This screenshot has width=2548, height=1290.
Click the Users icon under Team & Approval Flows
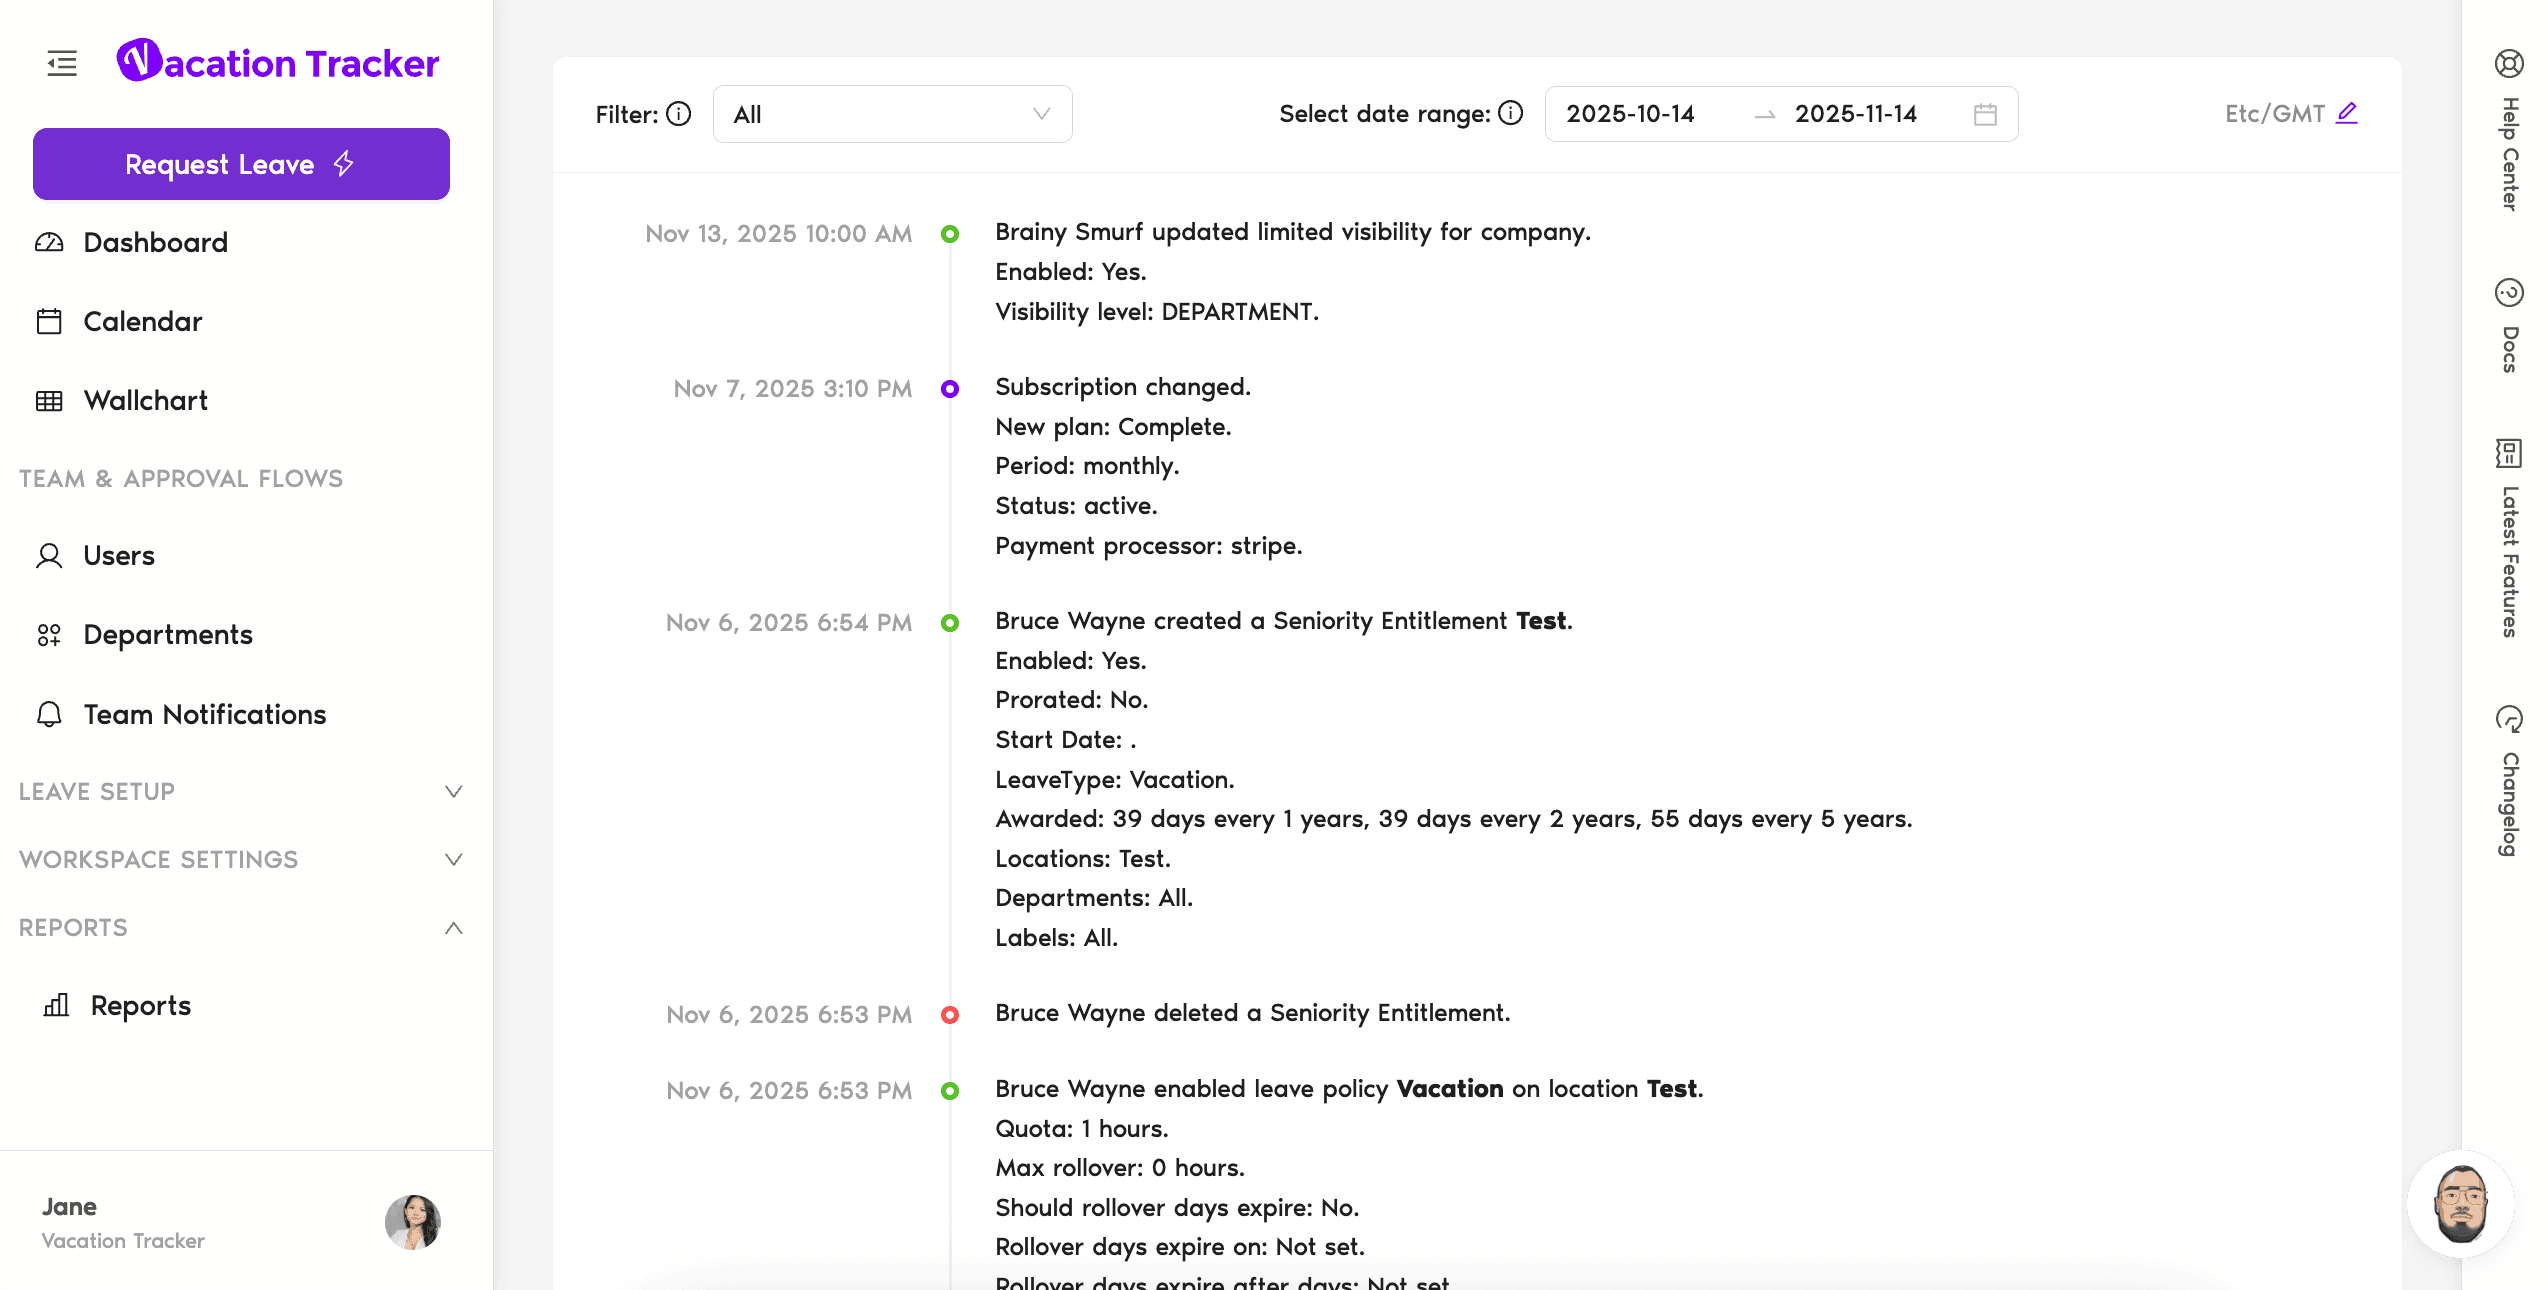click(48, 555)
